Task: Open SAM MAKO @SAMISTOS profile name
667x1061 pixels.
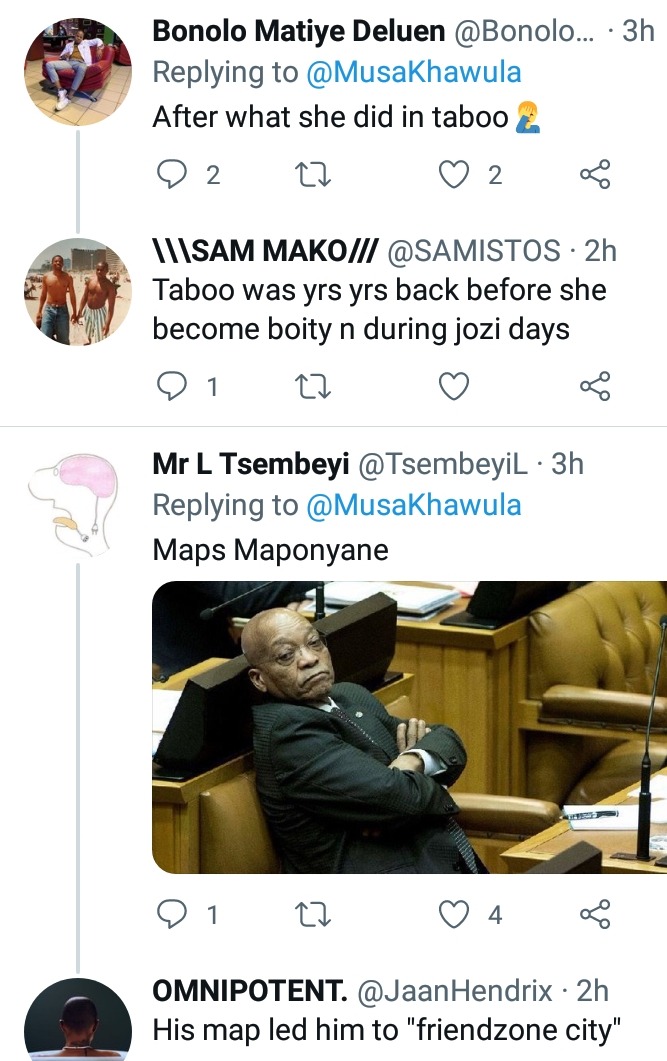Action: click(x=265, y=251)
